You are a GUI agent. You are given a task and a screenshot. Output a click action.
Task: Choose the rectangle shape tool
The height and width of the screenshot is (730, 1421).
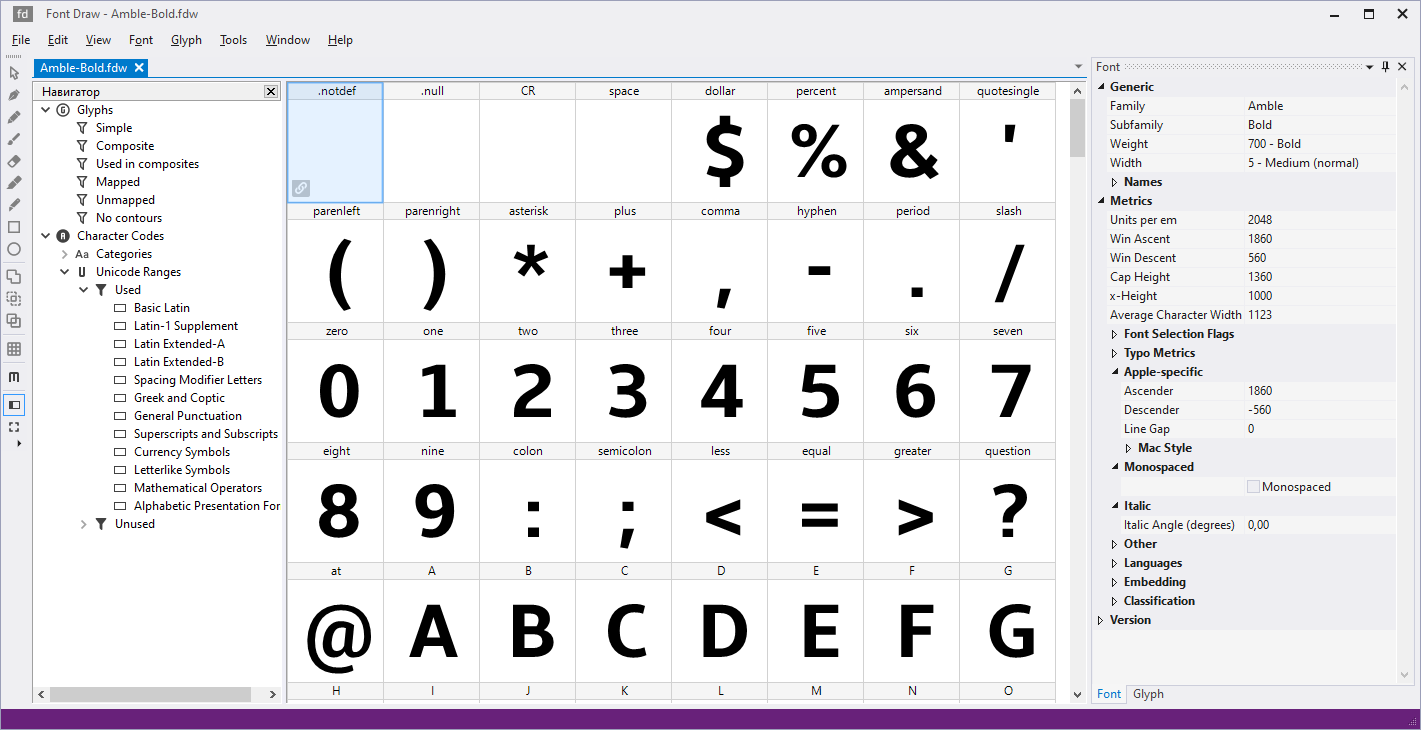[14, 227]
